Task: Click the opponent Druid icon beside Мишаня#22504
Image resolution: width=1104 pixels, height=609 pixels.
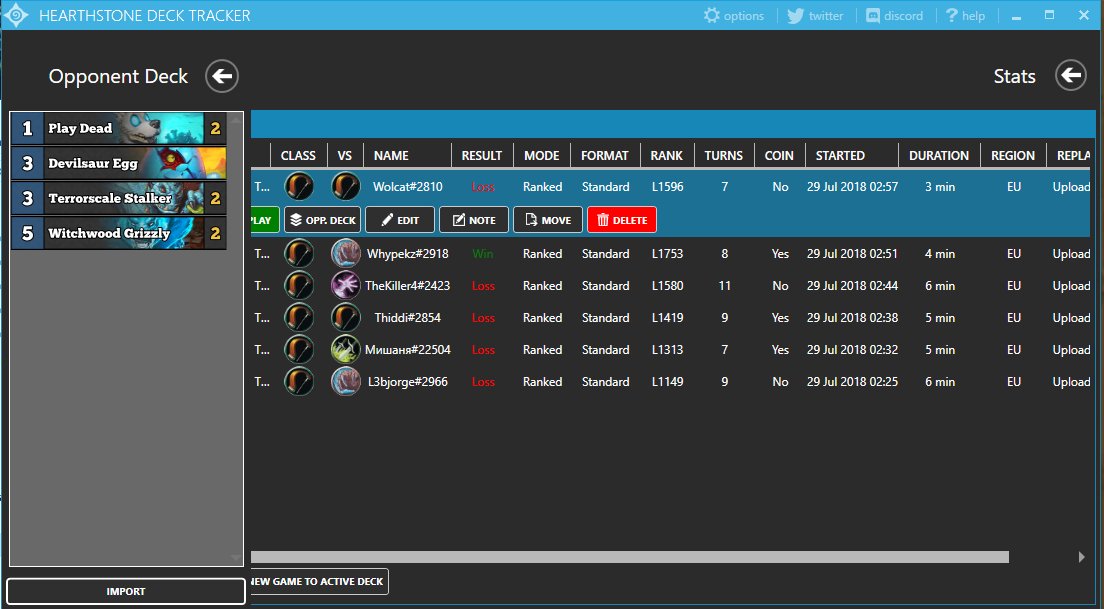Action: click(346, 349)
